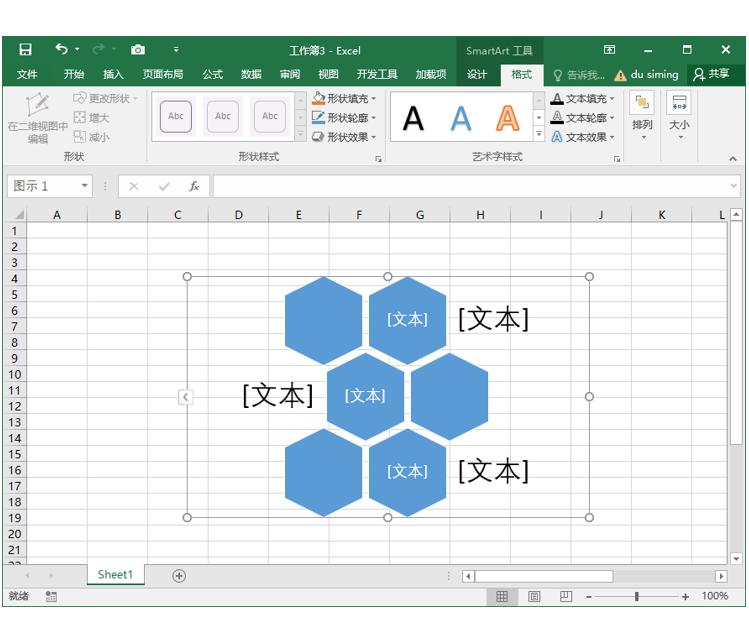
Task: Click the 共享 share button
Action: click(x=712, y=74)
